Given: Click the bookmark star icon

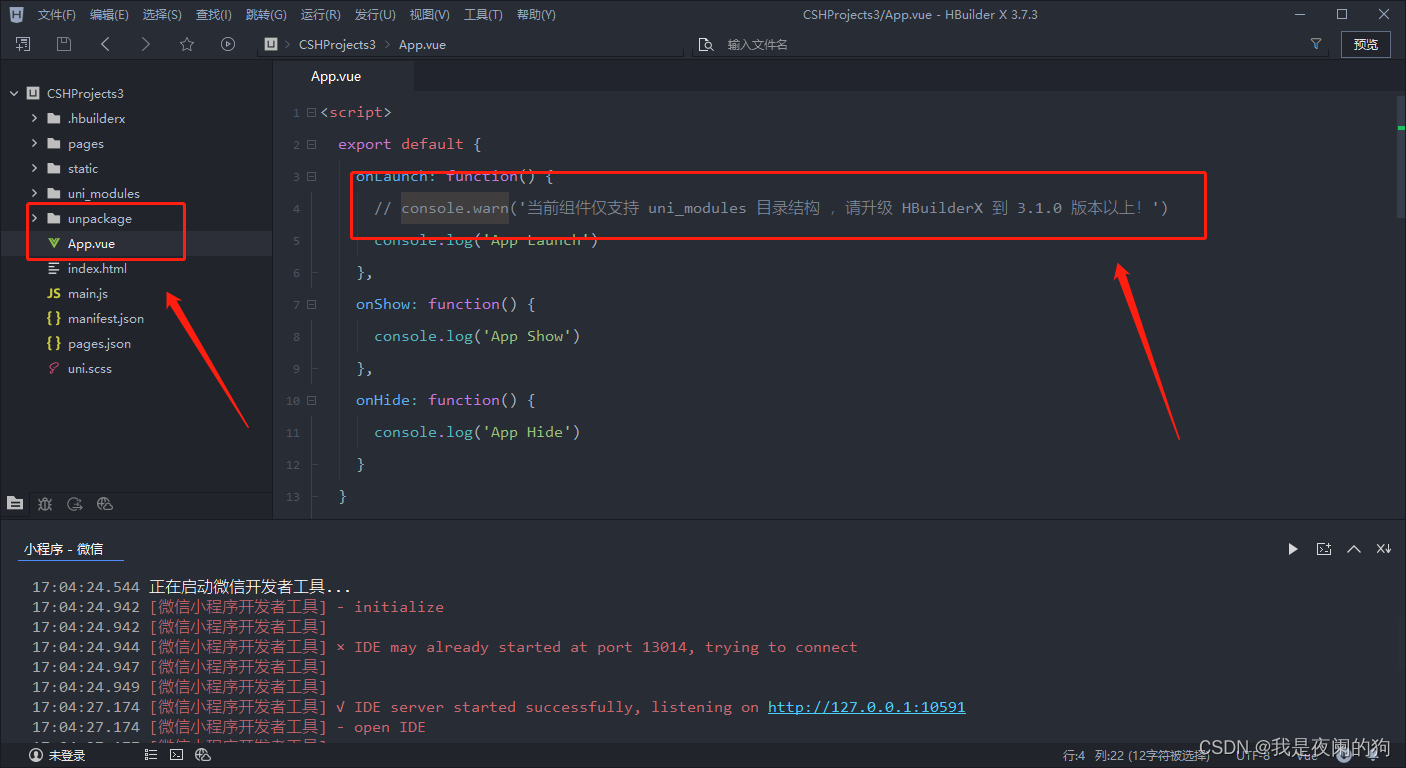Looking at the screenshot, I should point(187,44).
